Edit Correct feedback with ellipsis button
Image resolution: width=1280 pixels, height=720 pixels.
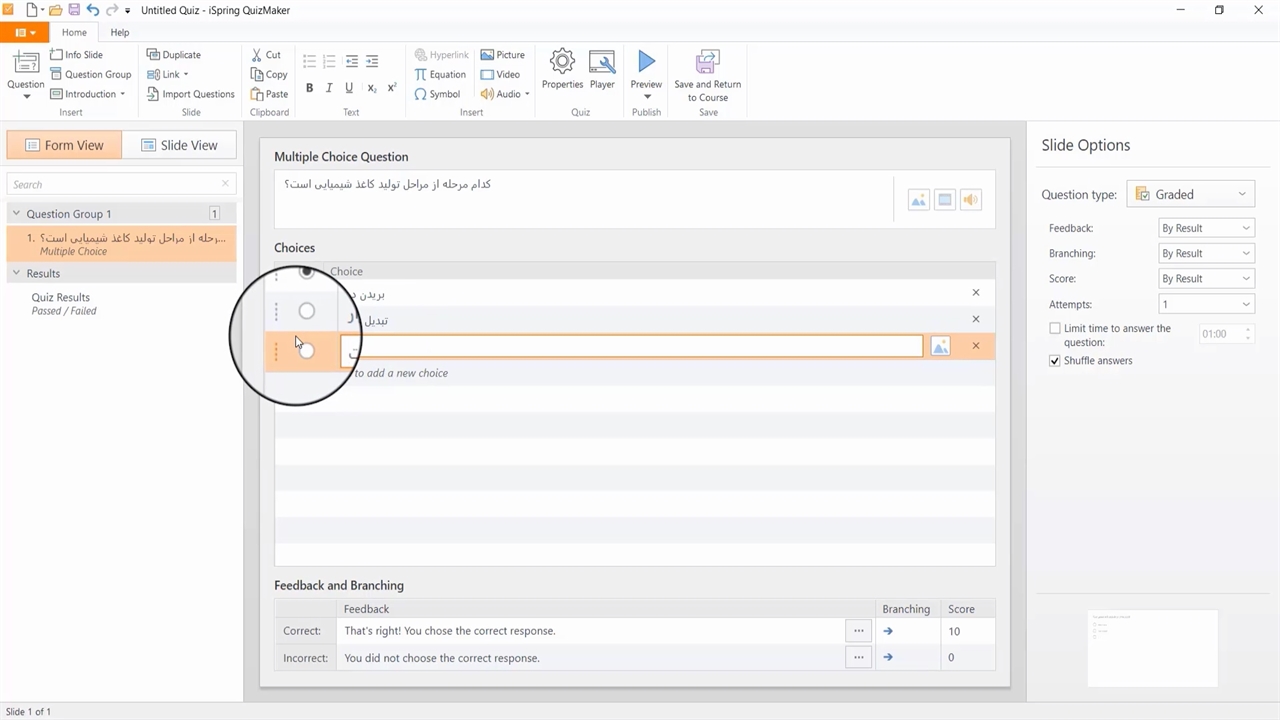(858, 631)
